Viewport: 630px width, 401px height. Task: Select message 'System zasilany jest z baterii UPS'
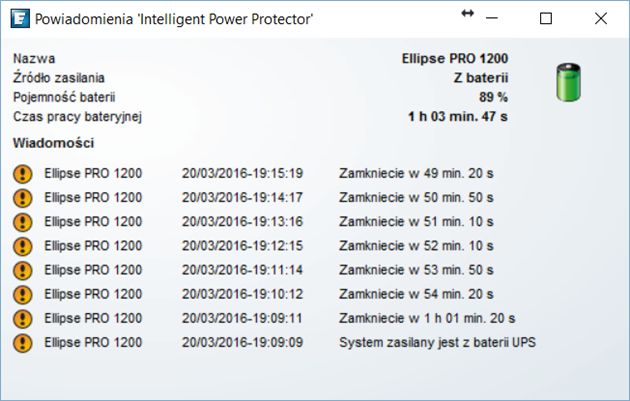tap(438, 343)
